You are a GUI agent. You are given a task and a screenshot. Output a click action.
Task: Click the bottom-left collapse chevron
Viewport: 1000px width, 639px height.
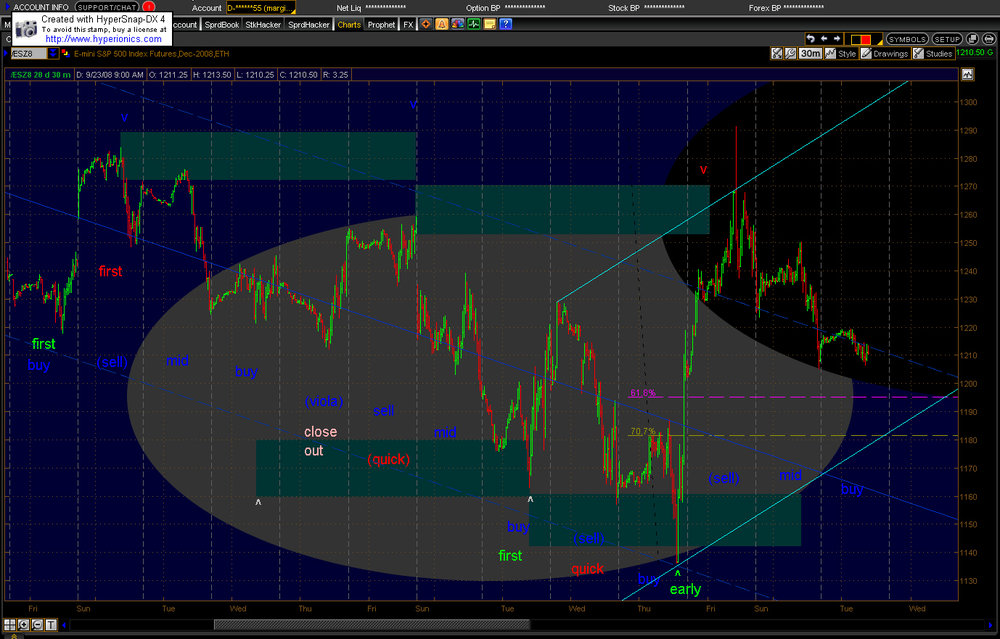click(x=14, y=635)
